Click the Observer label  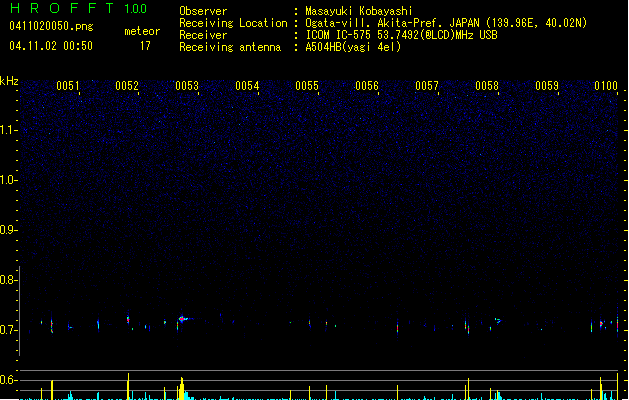pyautogui.click(x=203, y=11)
